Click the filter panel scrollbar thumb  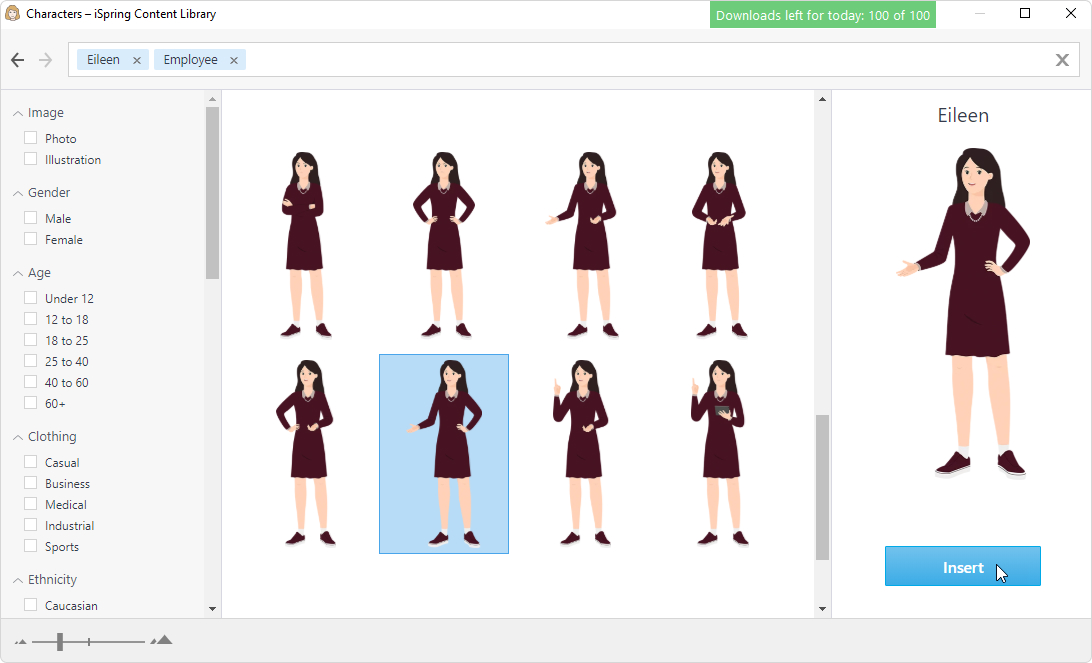(x=212, y=193)
